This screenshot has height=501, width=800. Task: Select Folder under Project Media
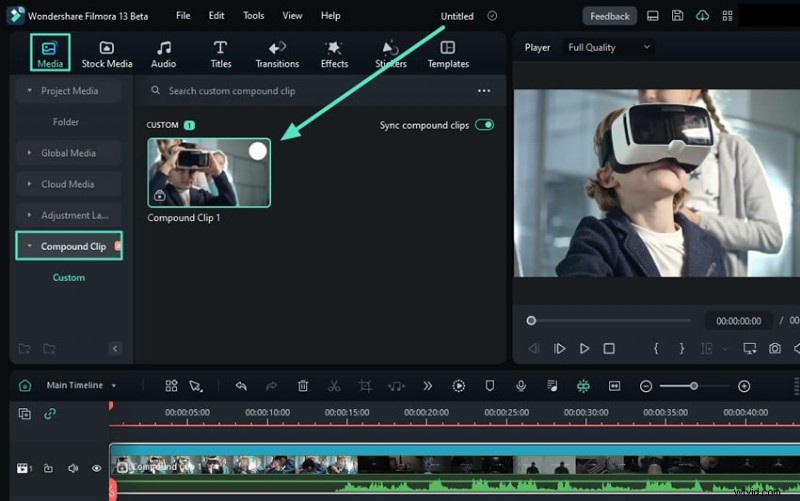coord(66,122)
